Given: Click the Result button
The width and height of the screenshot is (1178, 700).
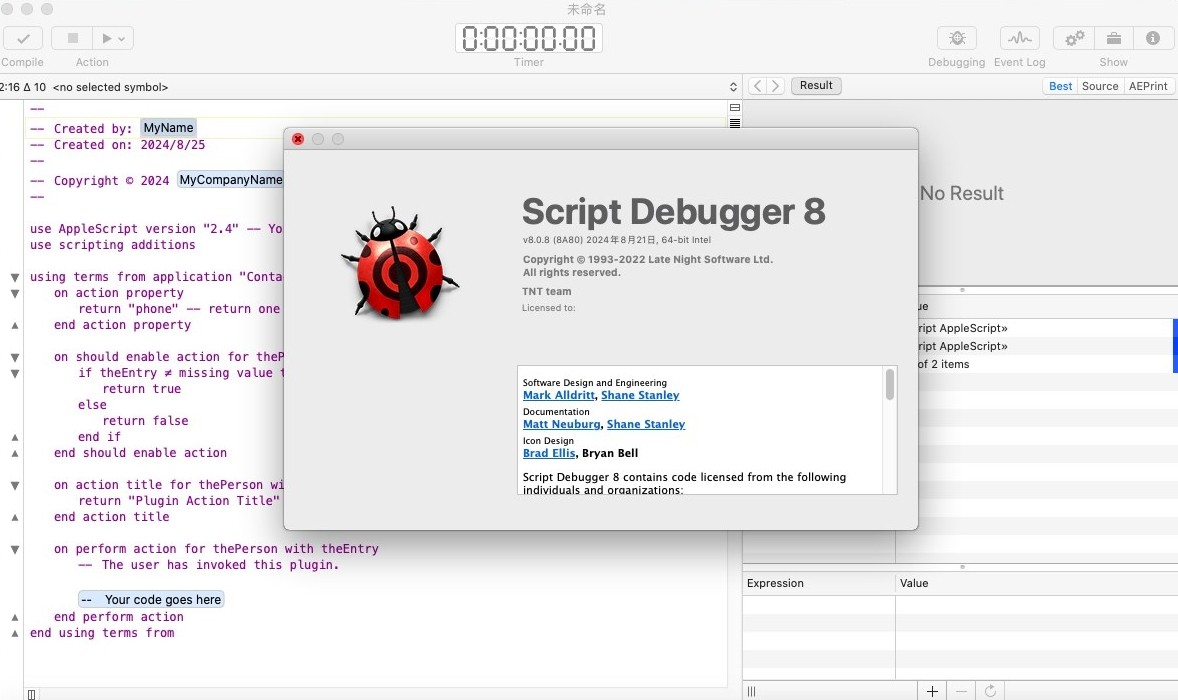Looking at the screenshot, I should 816,86.
